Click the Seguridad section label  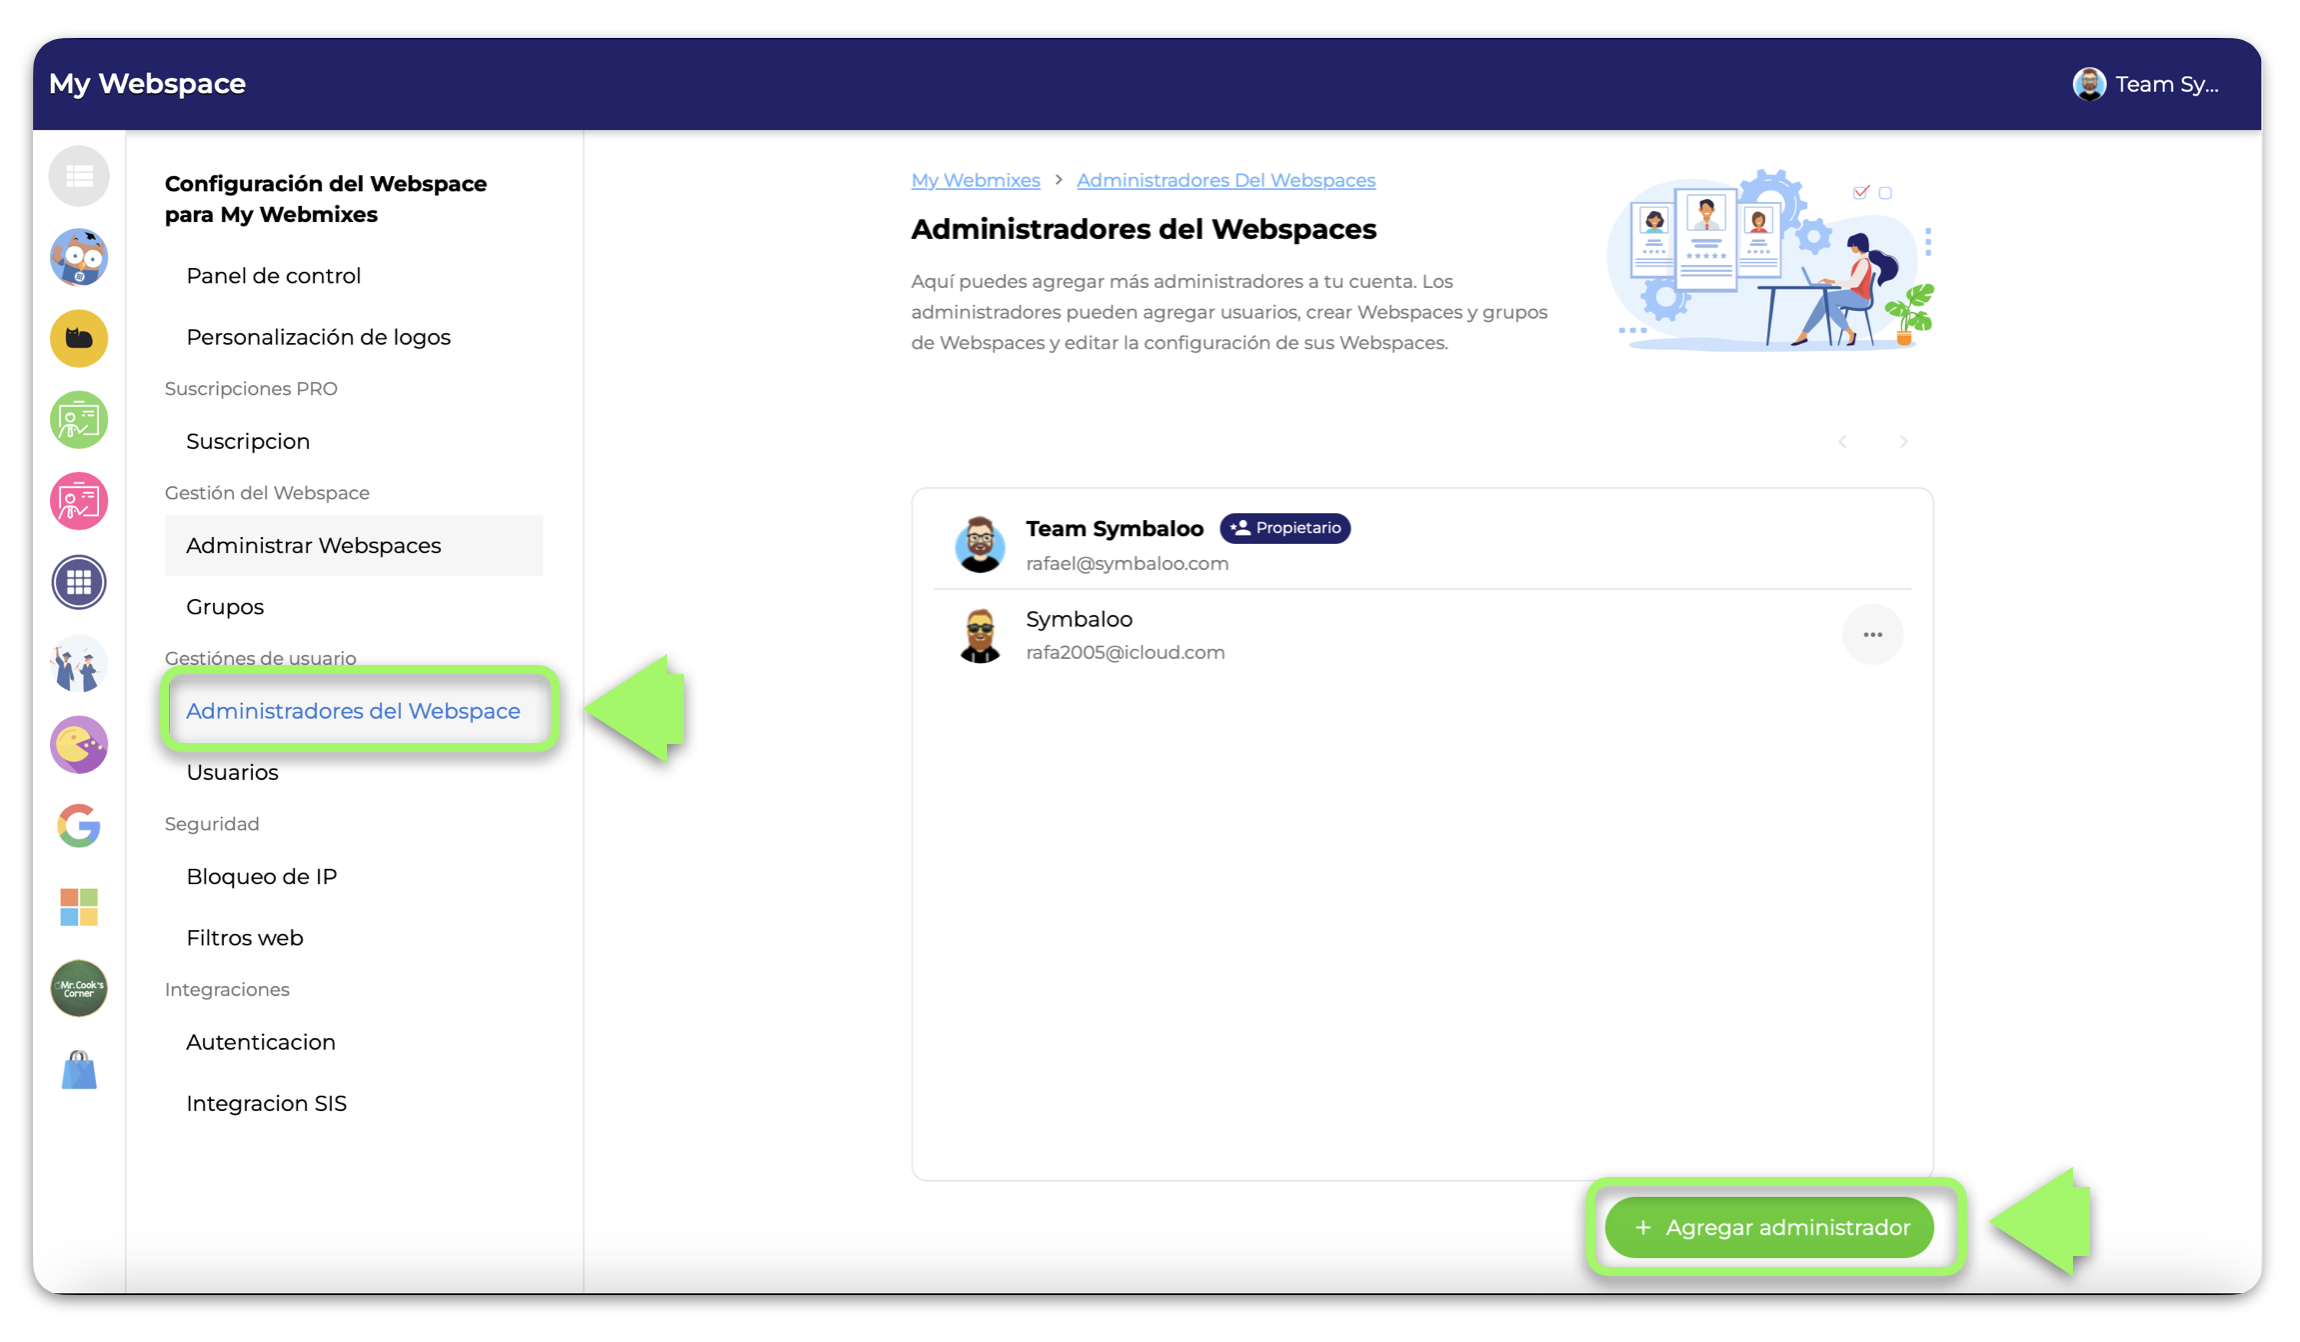[212, 824]
